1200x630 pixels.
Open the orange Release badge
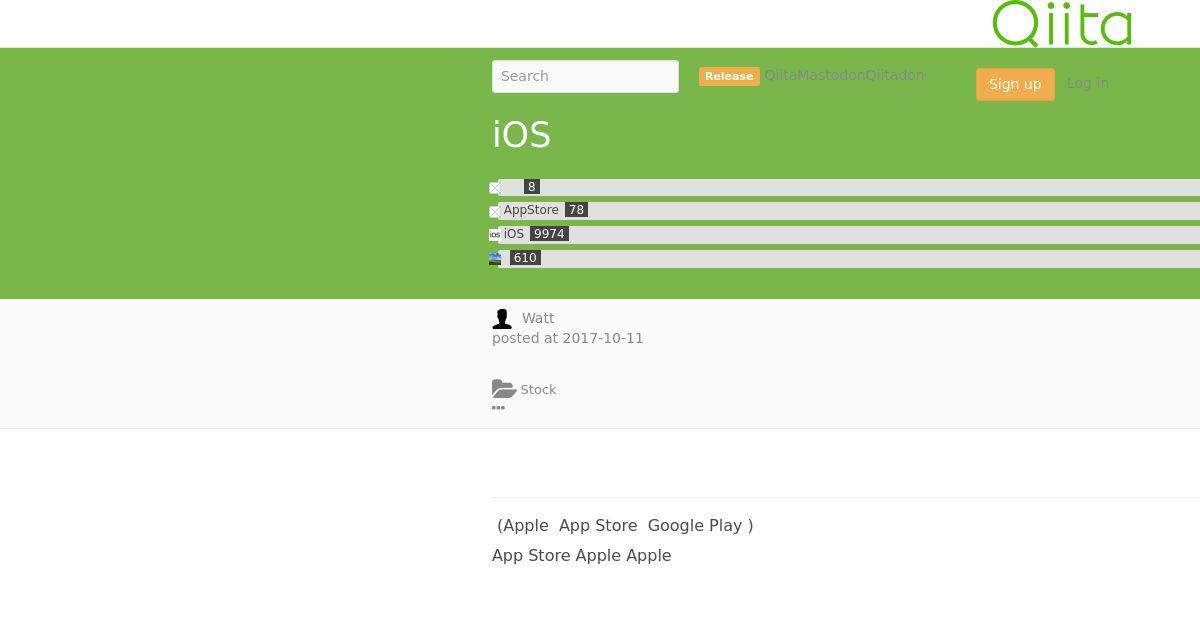click(x=729, y=76)
